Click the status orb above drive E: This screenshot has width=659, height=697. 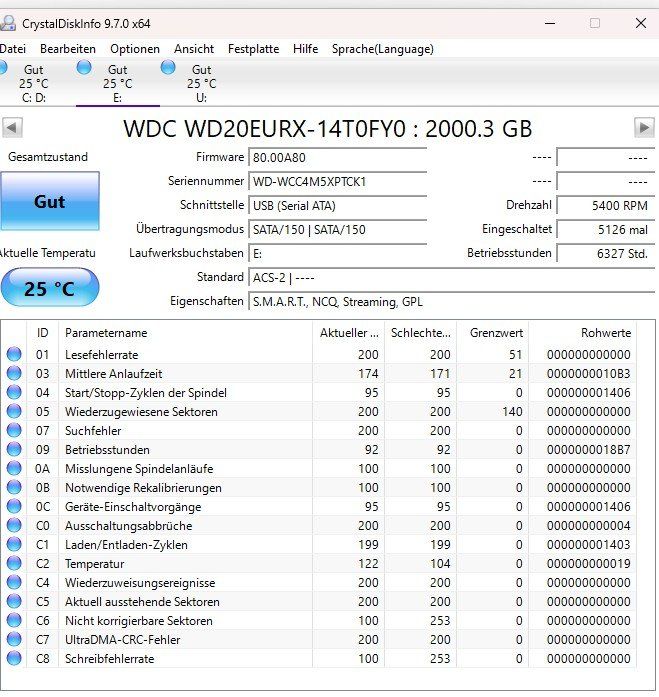[x=84, y=68]
